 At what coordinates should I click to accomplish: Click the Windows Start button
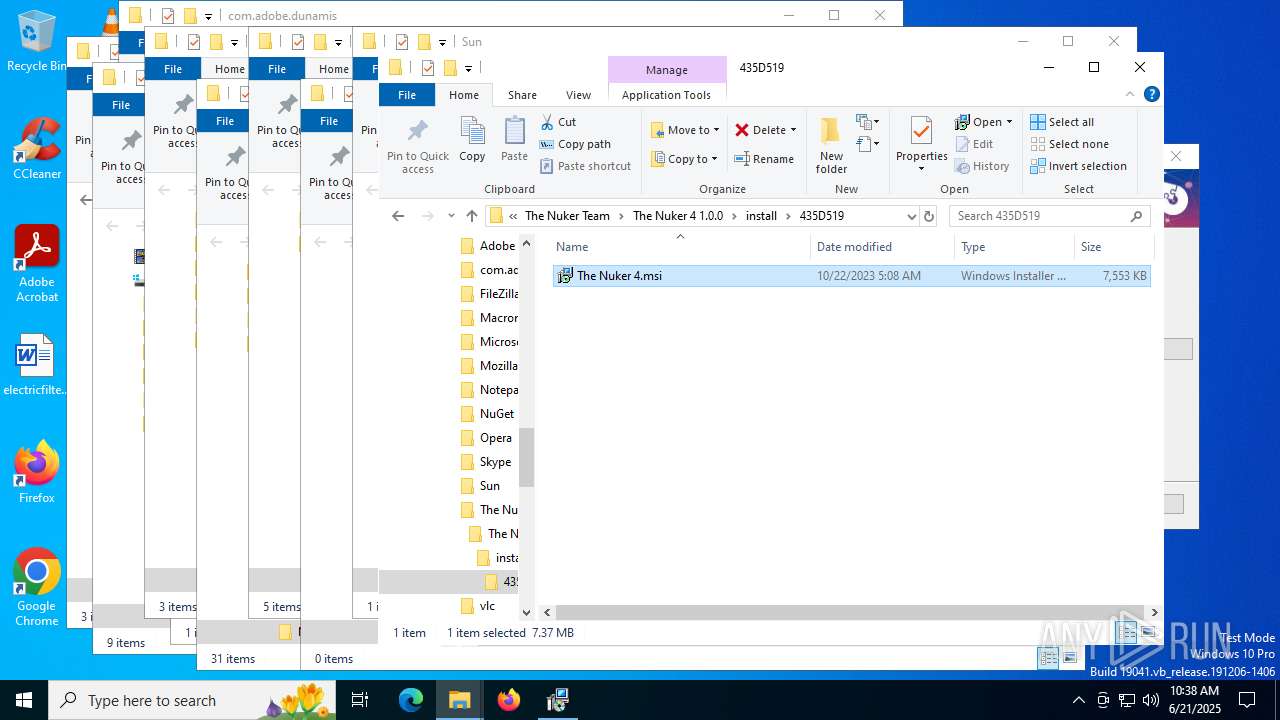(x=24, y=700)
